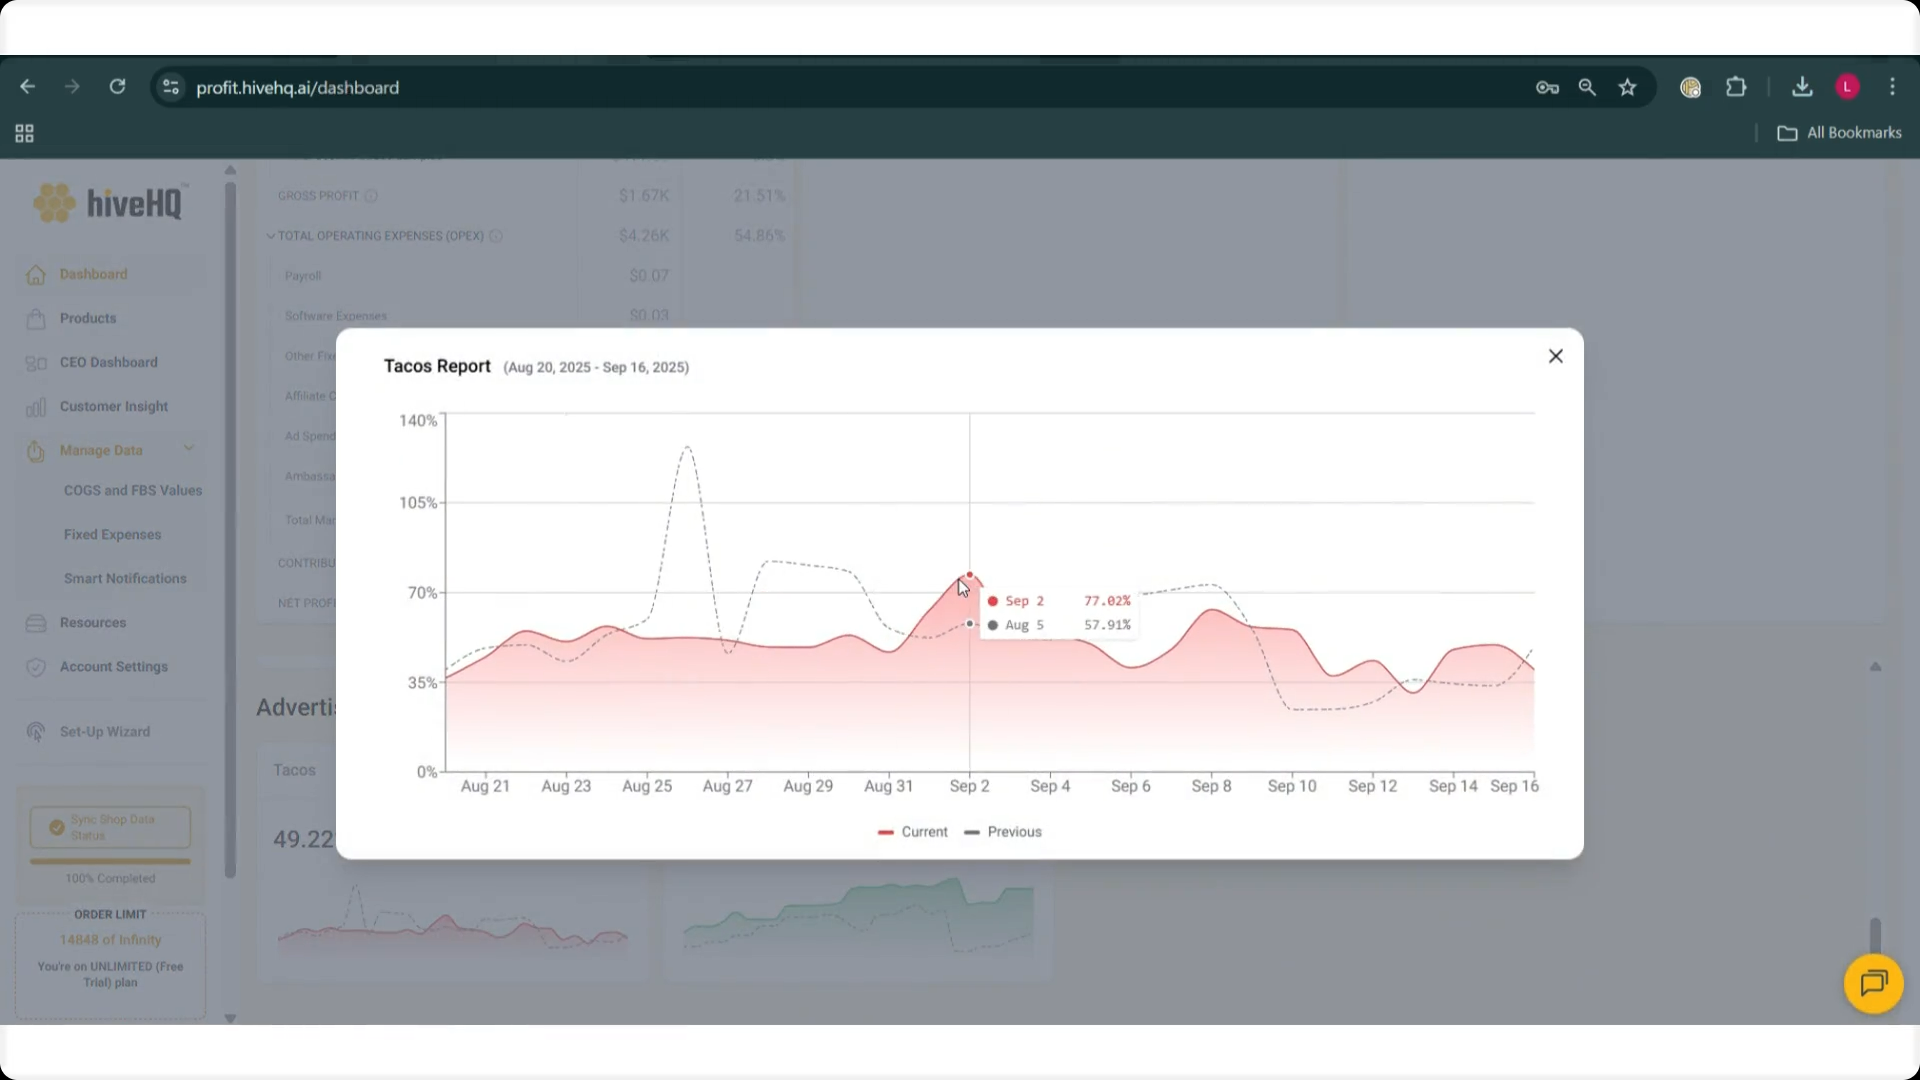Open the password key icon
Viewport: 1920px width, 1080px height.
tap(1547, 87)
